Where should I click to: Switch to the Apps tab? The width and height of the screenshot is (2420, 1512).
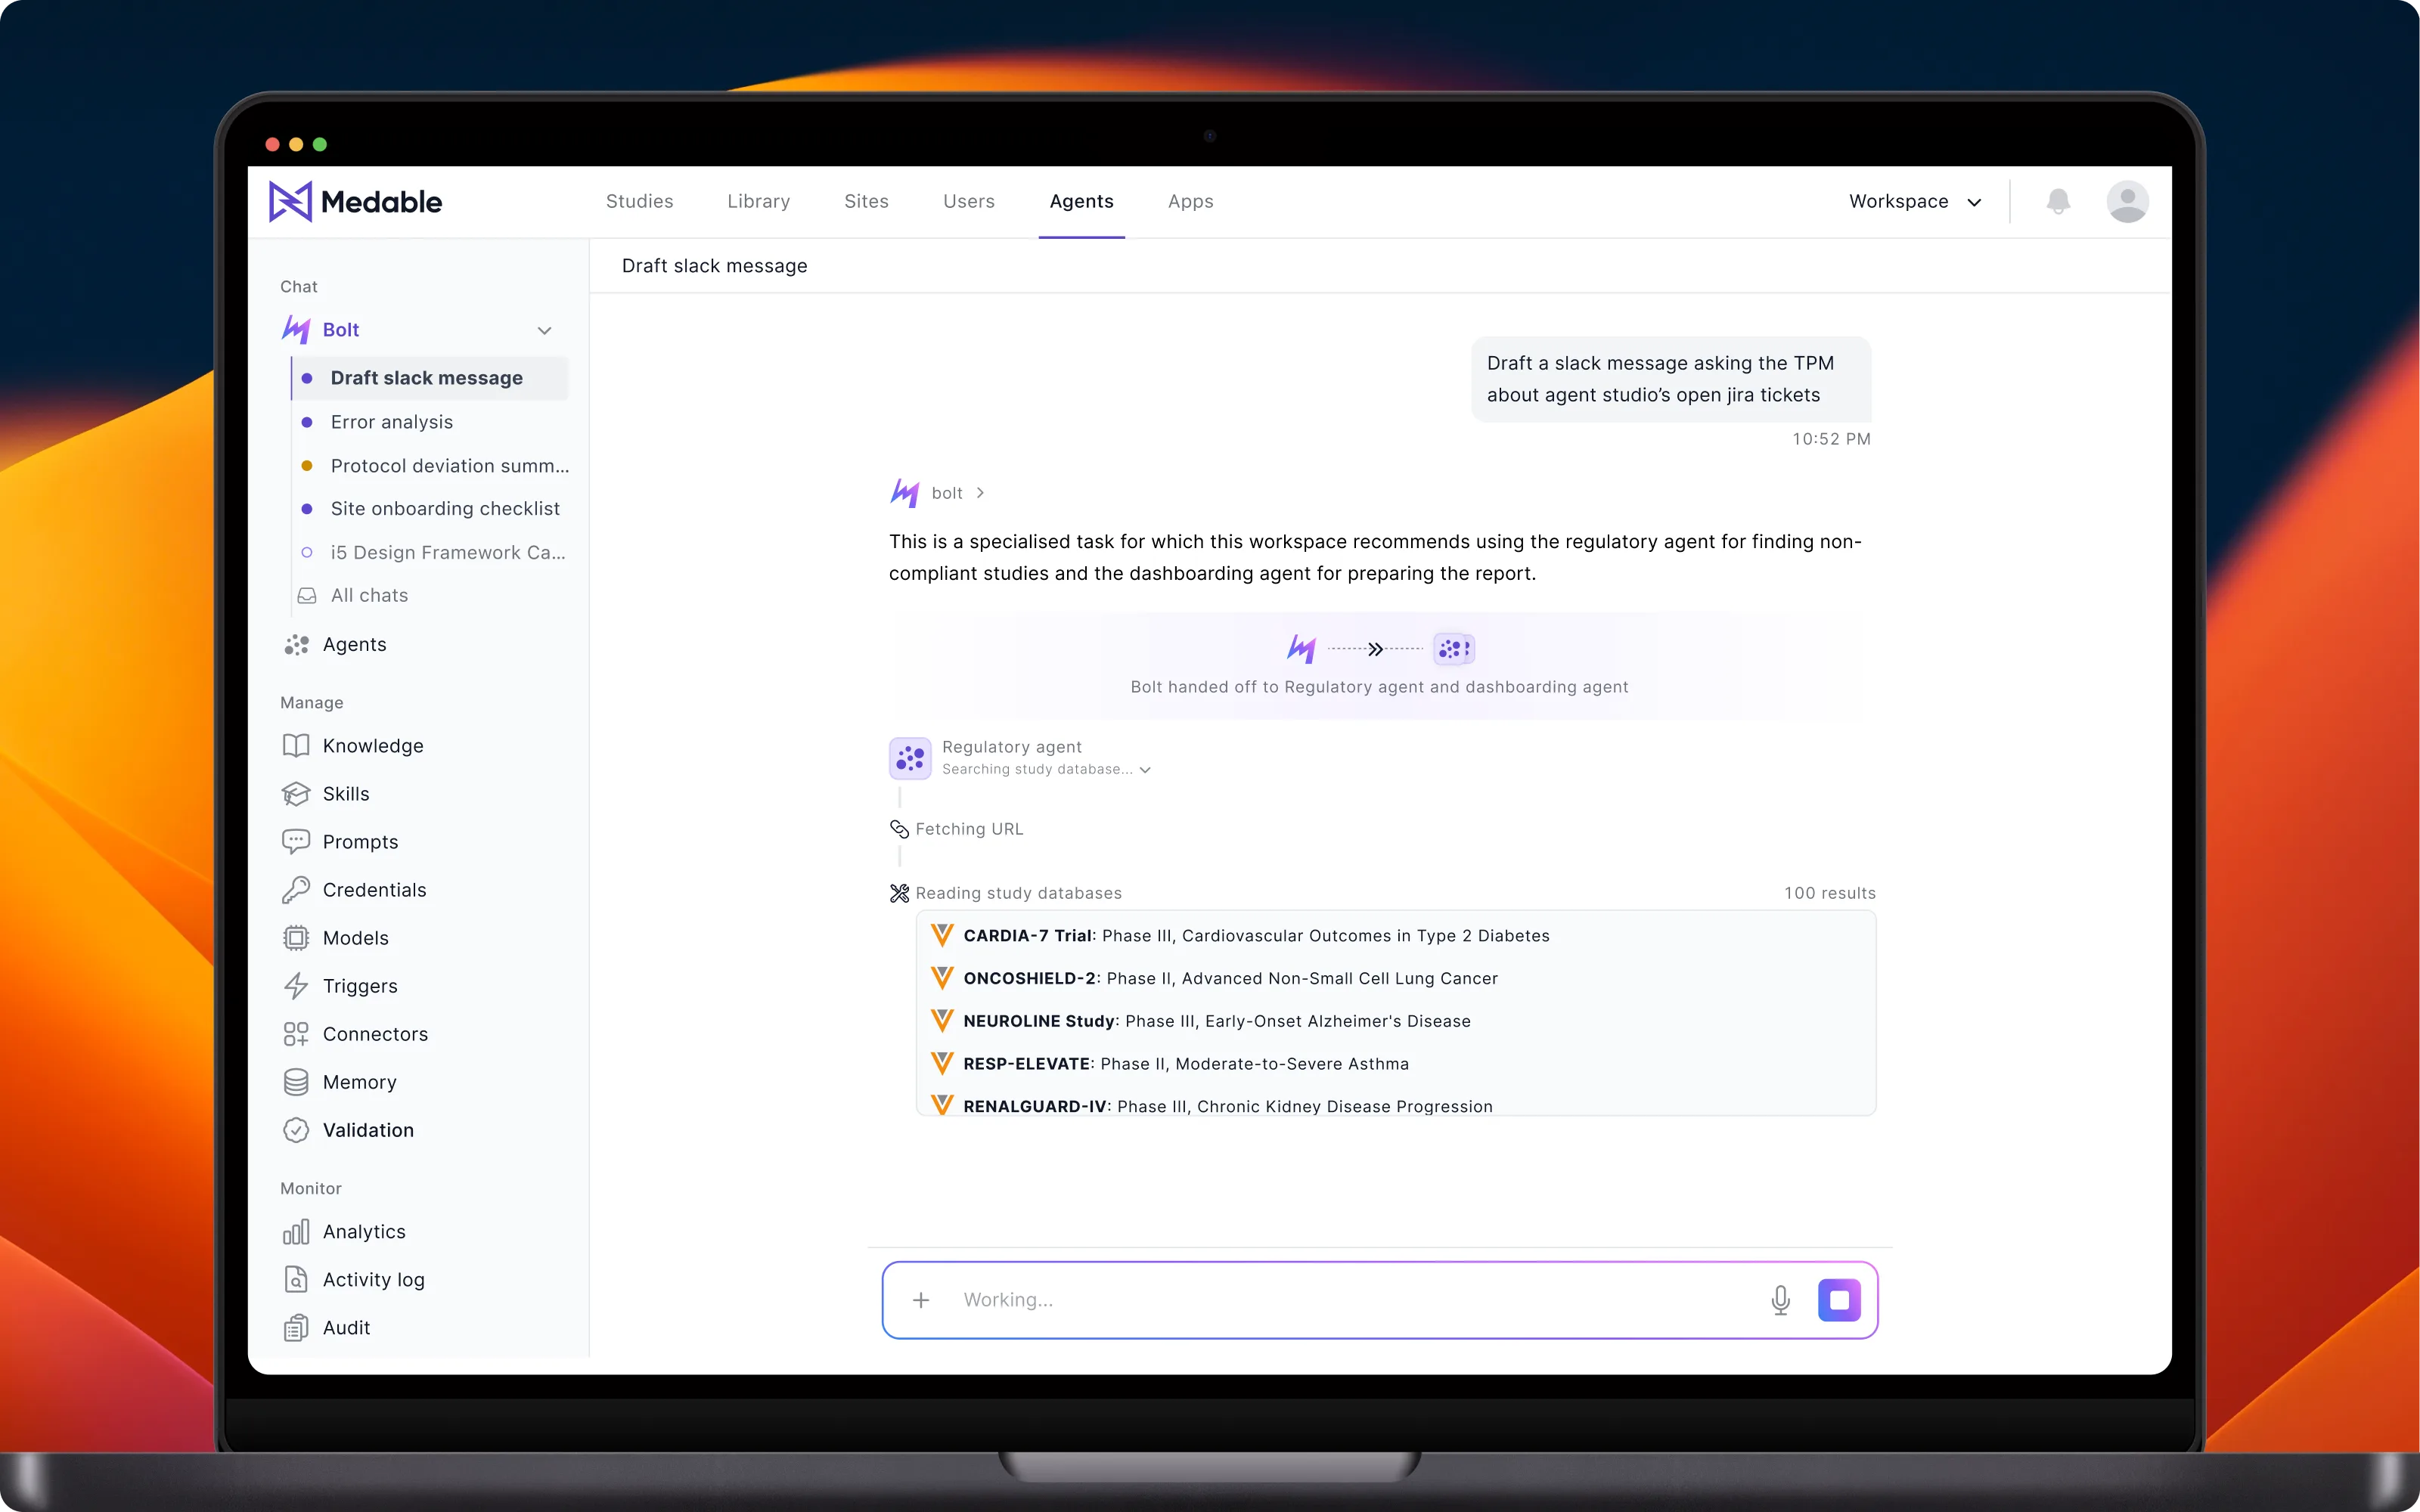pyautogui.click(x=1191, y=202)
